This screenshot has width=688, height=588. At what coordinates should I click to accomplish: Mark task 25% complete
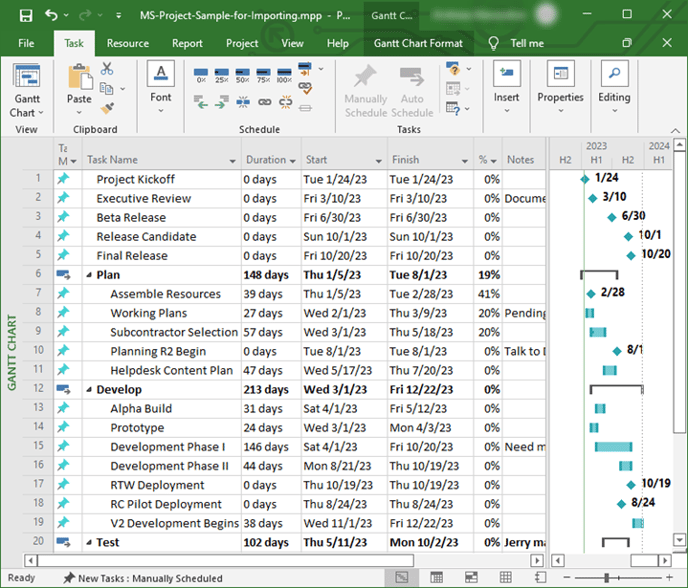222,75
